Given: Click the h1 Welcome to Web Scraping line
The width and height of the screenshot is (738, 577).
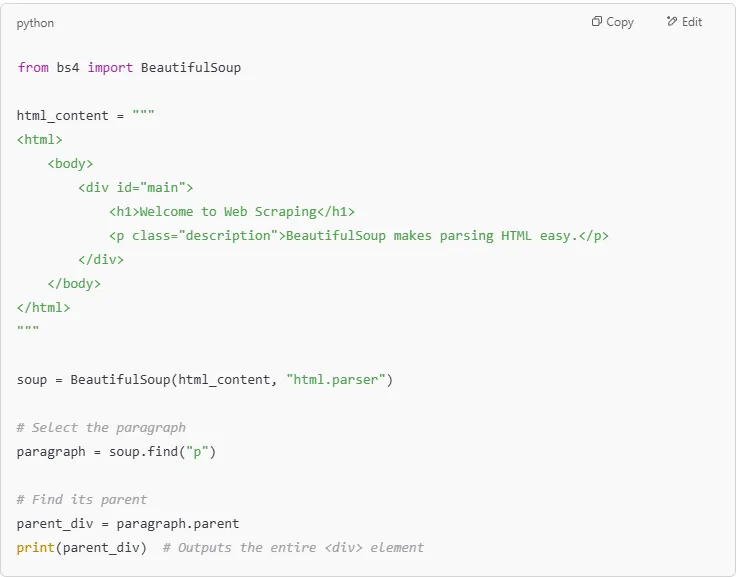Looking at the screenshot, I should coord(231,212).
